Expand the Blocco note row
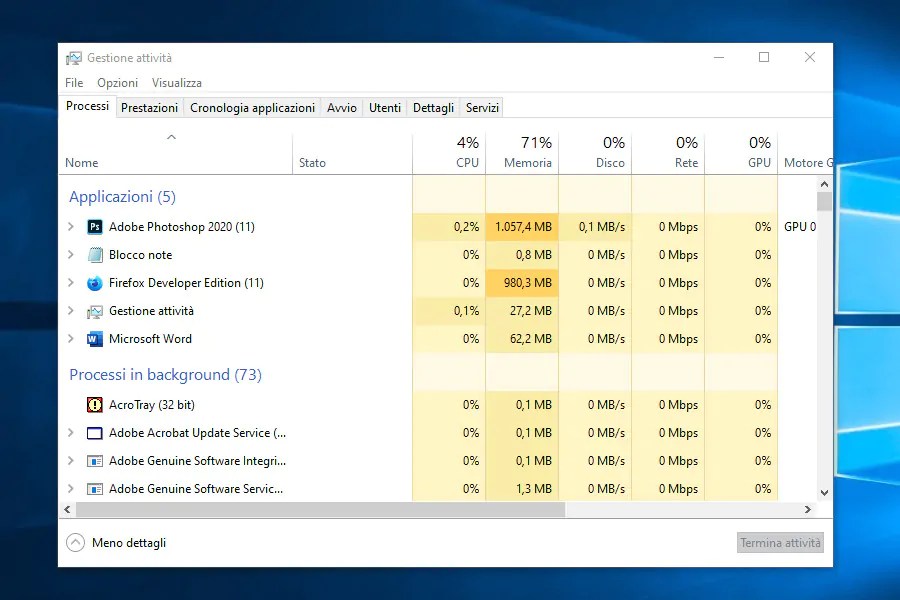900x600 pixels. 71,254
